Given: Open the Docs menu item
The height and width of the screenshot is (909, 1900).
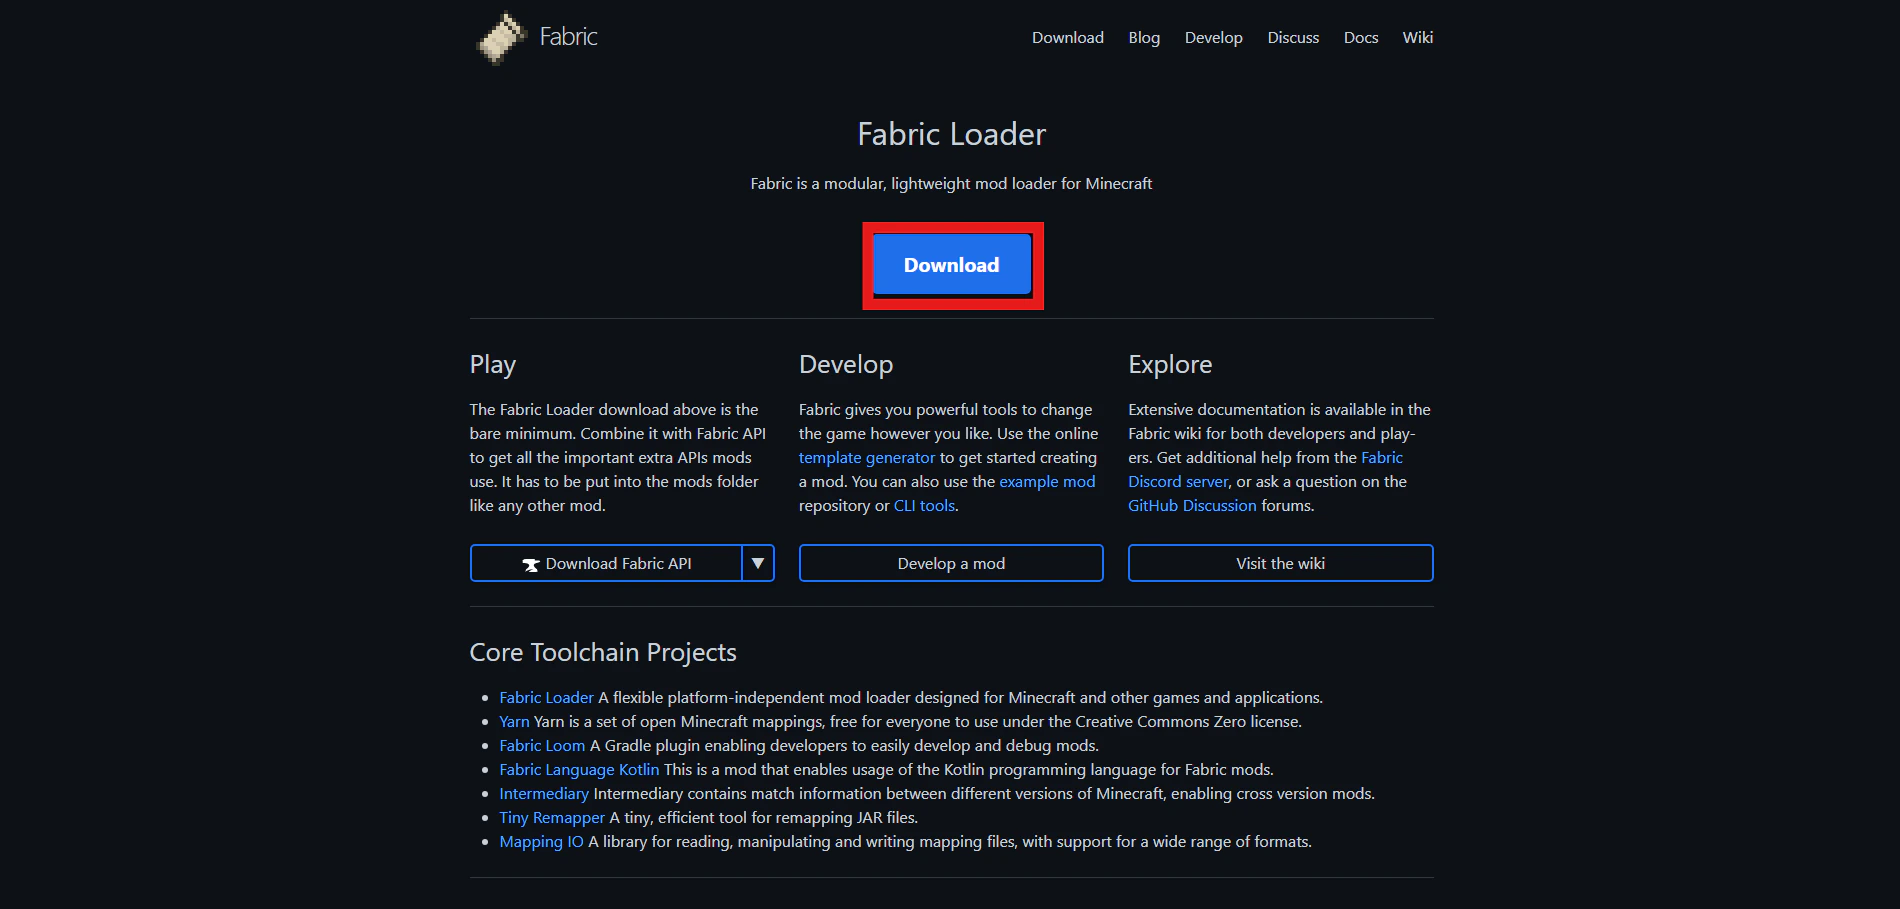Looking at the screenshot, I should coord(1360,37).
